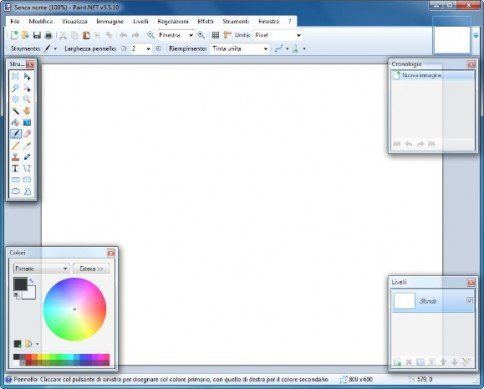Open the brush width value dropdown
This screenshot has width=484, height=389.
click(148, 49)
